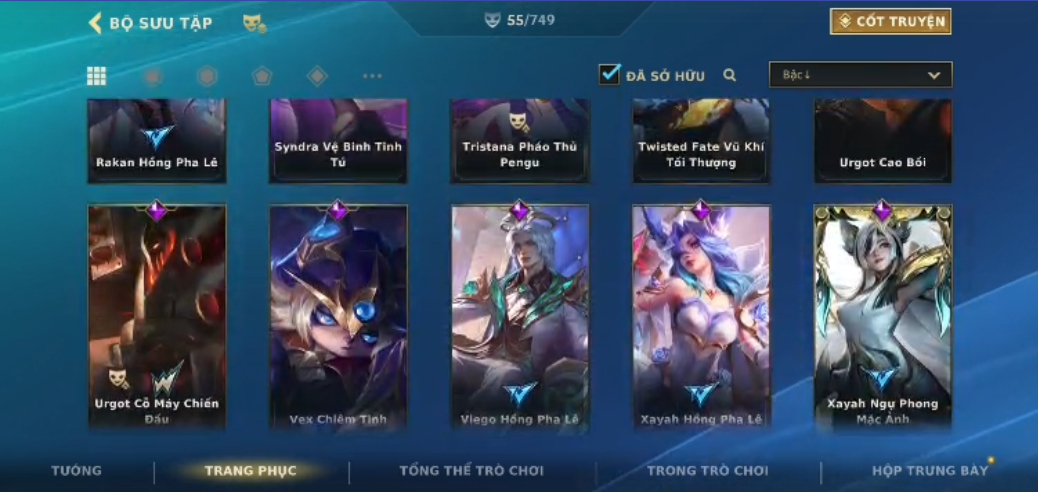Screen dimensions: 1038x492
Task: Open the three-dots more filters icon
Action: (x=372, y=76)
